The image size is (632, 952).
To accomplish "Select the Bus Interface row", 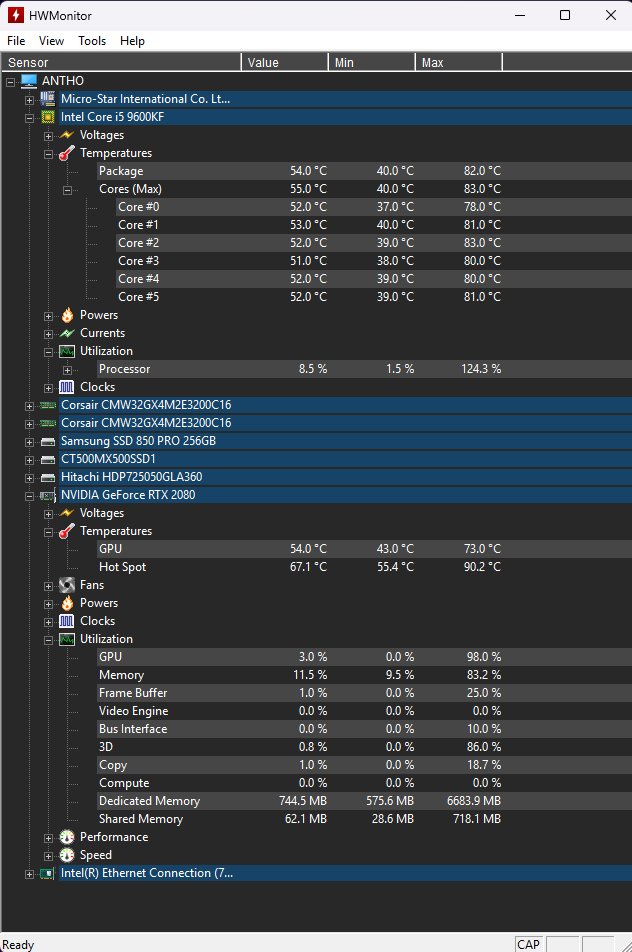I will point(364,729).
